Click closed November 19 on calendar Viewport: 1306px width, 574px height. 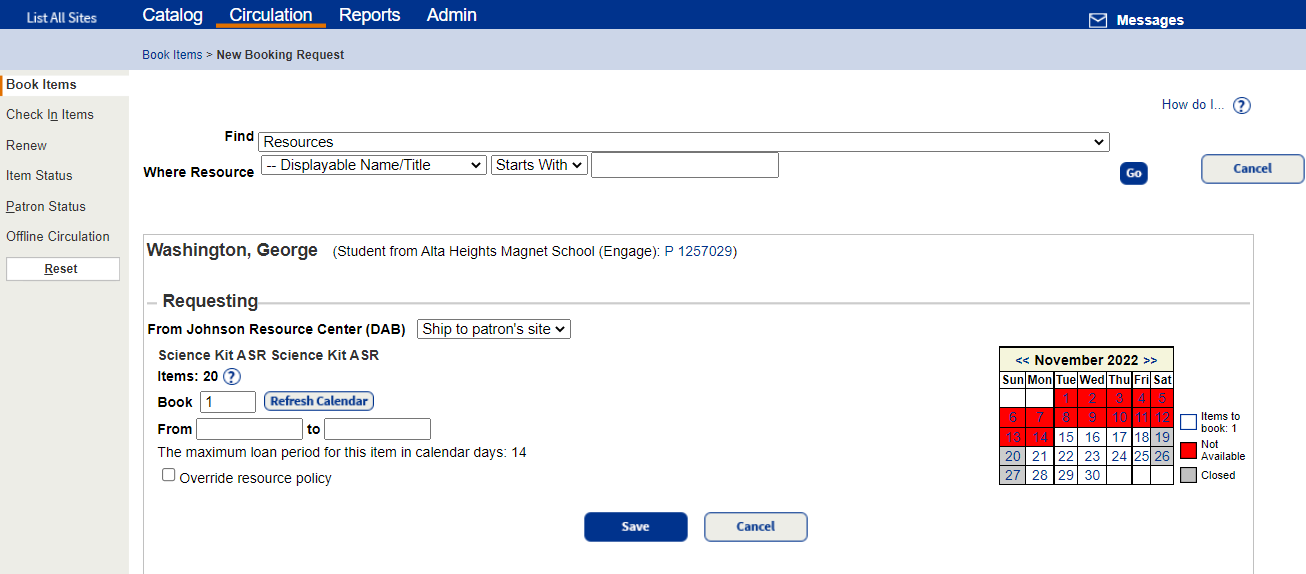click(x=1162, y=437)
